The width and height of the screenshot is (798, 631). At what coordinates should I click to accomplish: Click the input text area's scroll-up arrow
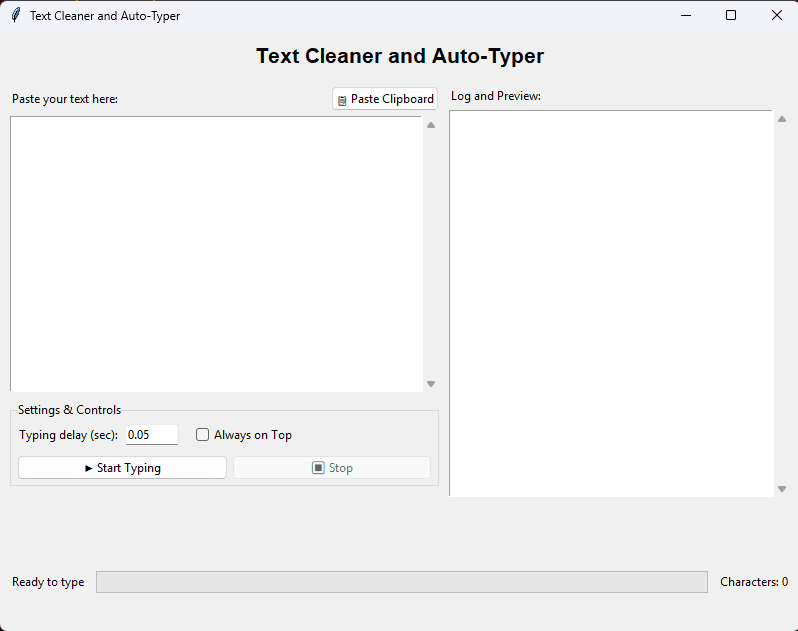point(431,125)
